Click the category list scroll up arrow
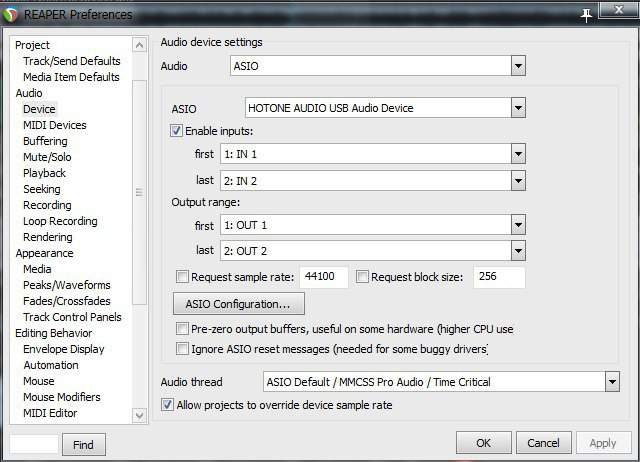Screen dimensions: 640x462 tap(139, 44)
